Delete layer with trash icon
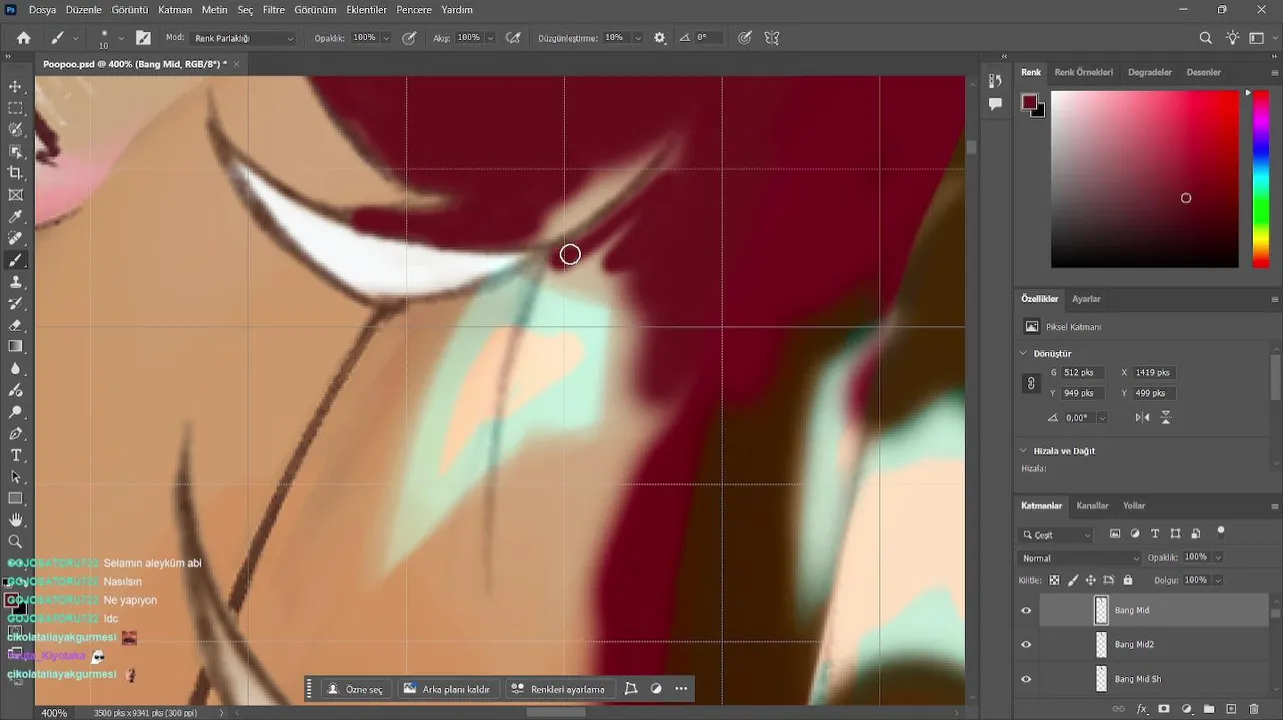The image size is (1283, 720). pyautogui.click(x=1254, y=709)
